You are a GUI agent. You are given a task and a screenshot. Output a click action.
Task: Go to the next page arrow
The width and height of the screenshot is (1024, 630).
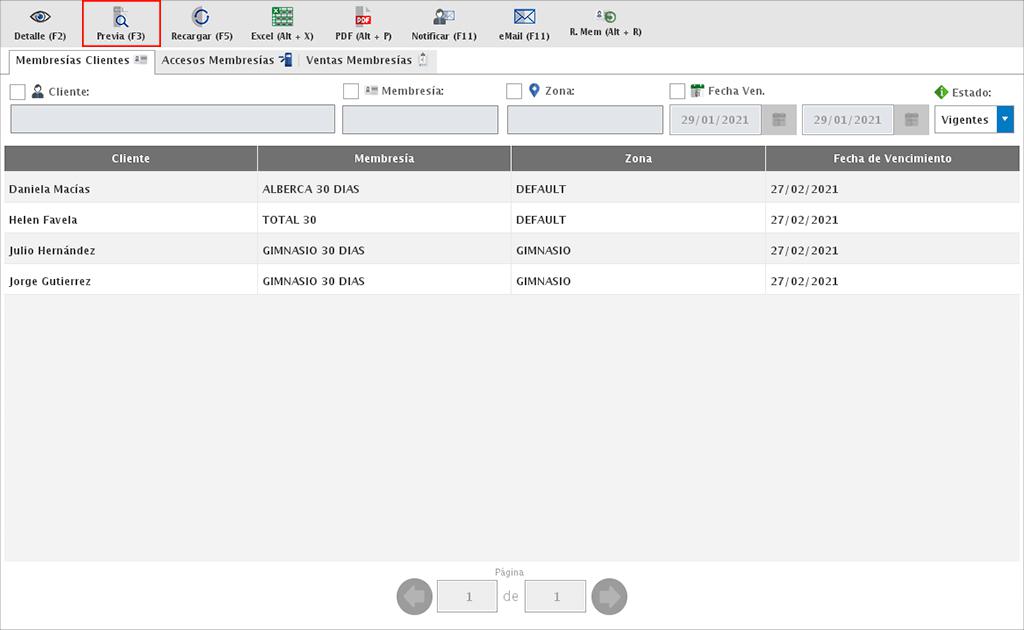[x=609, y=597]
